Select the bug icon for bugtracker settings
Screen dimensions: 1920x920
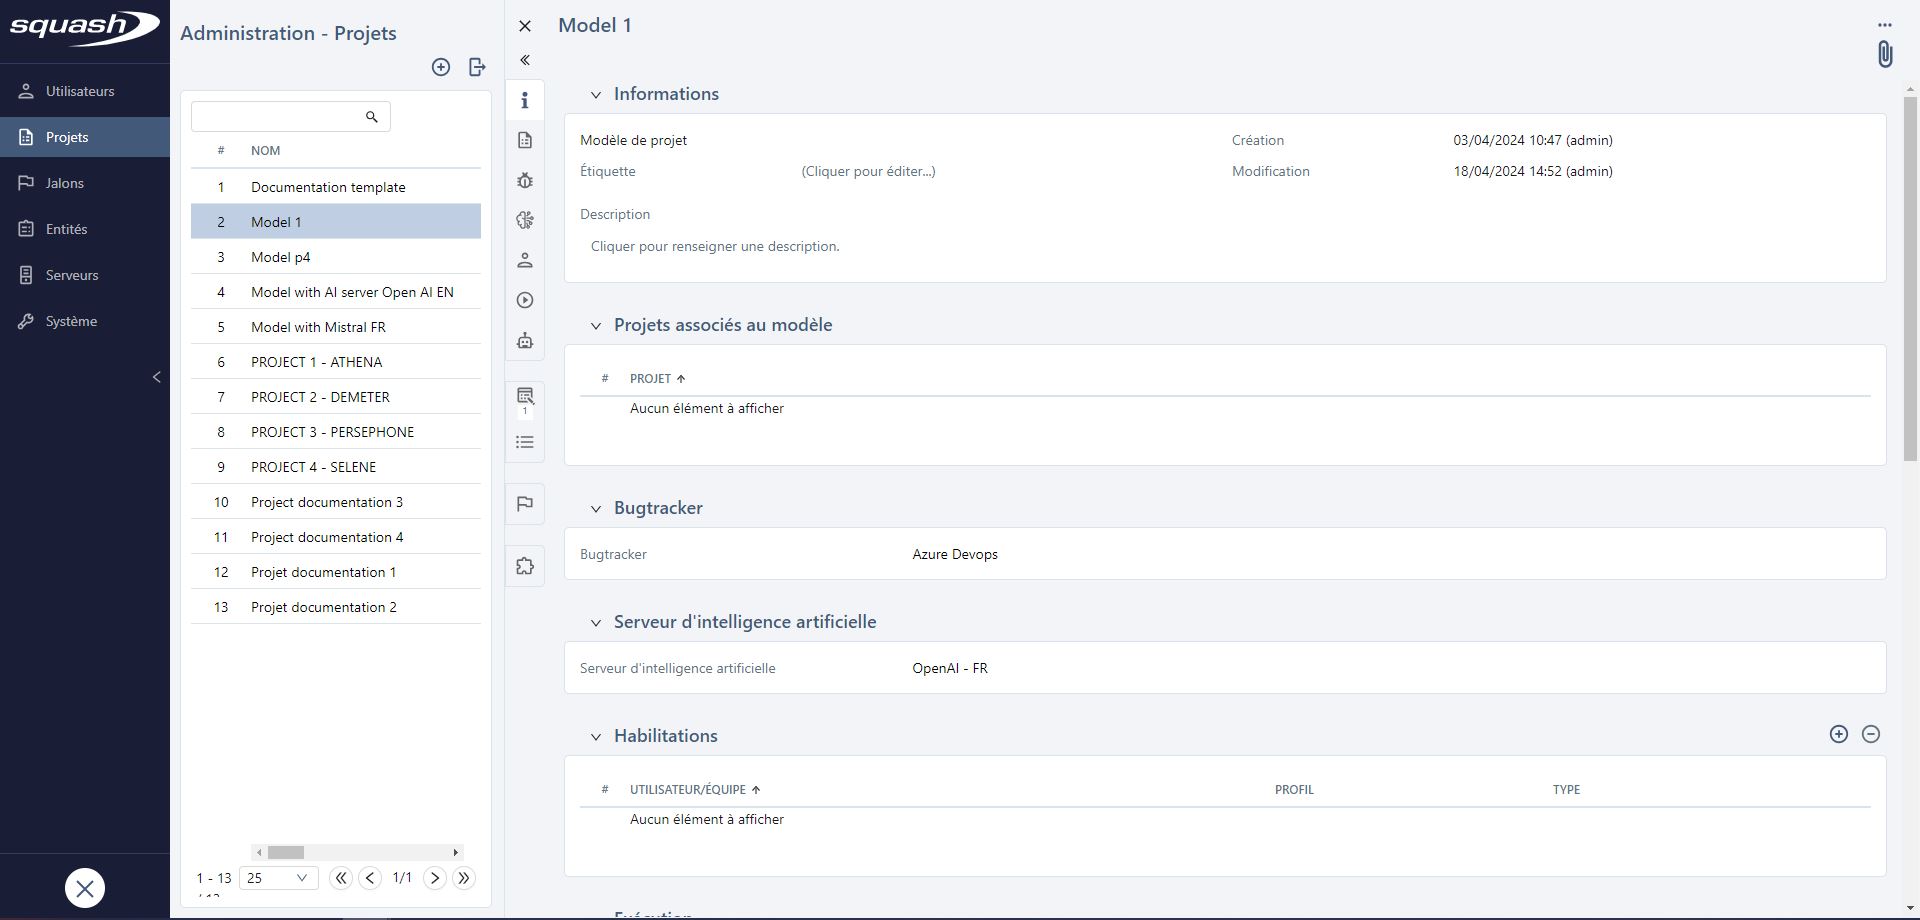tap(525, 180)
